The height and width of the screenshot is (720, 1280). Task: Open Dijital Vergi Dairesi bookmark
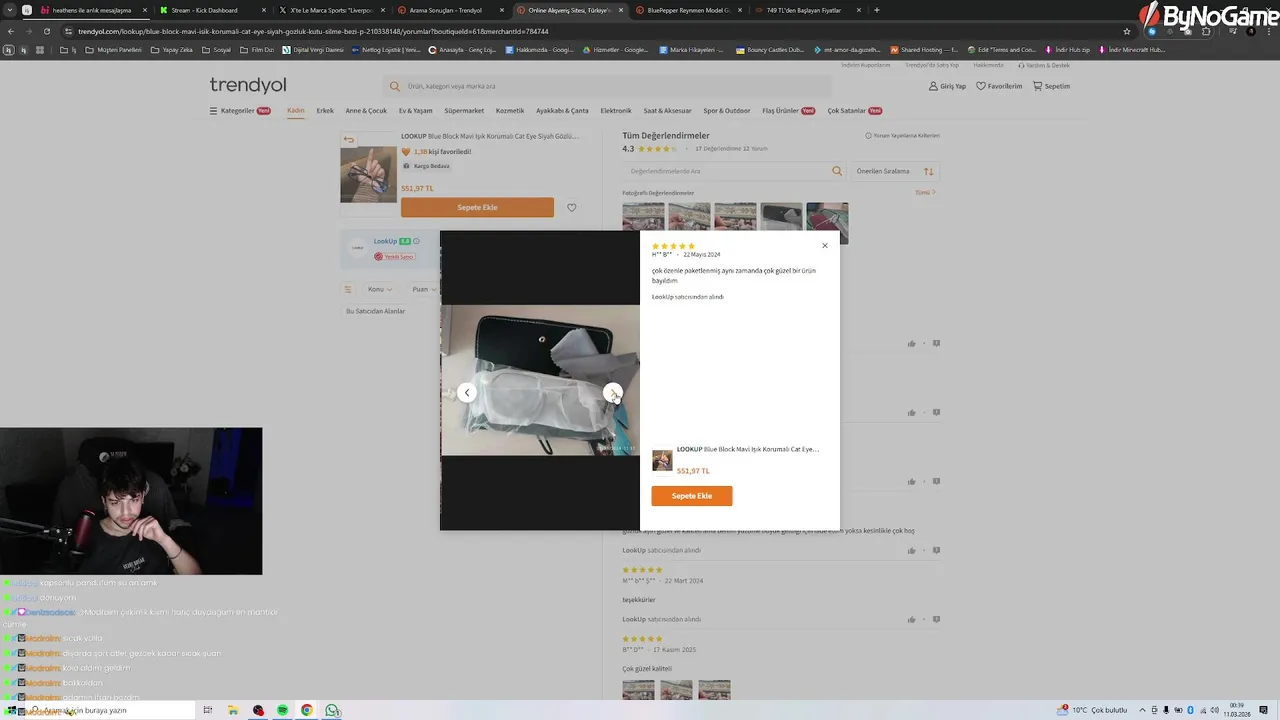tap(312, 50)
